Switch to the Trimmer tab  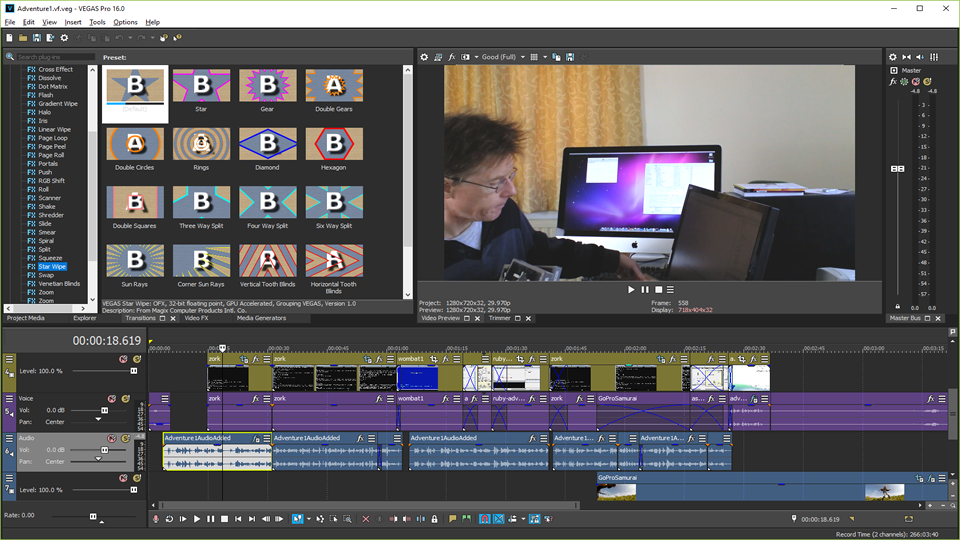coord(500,318)
